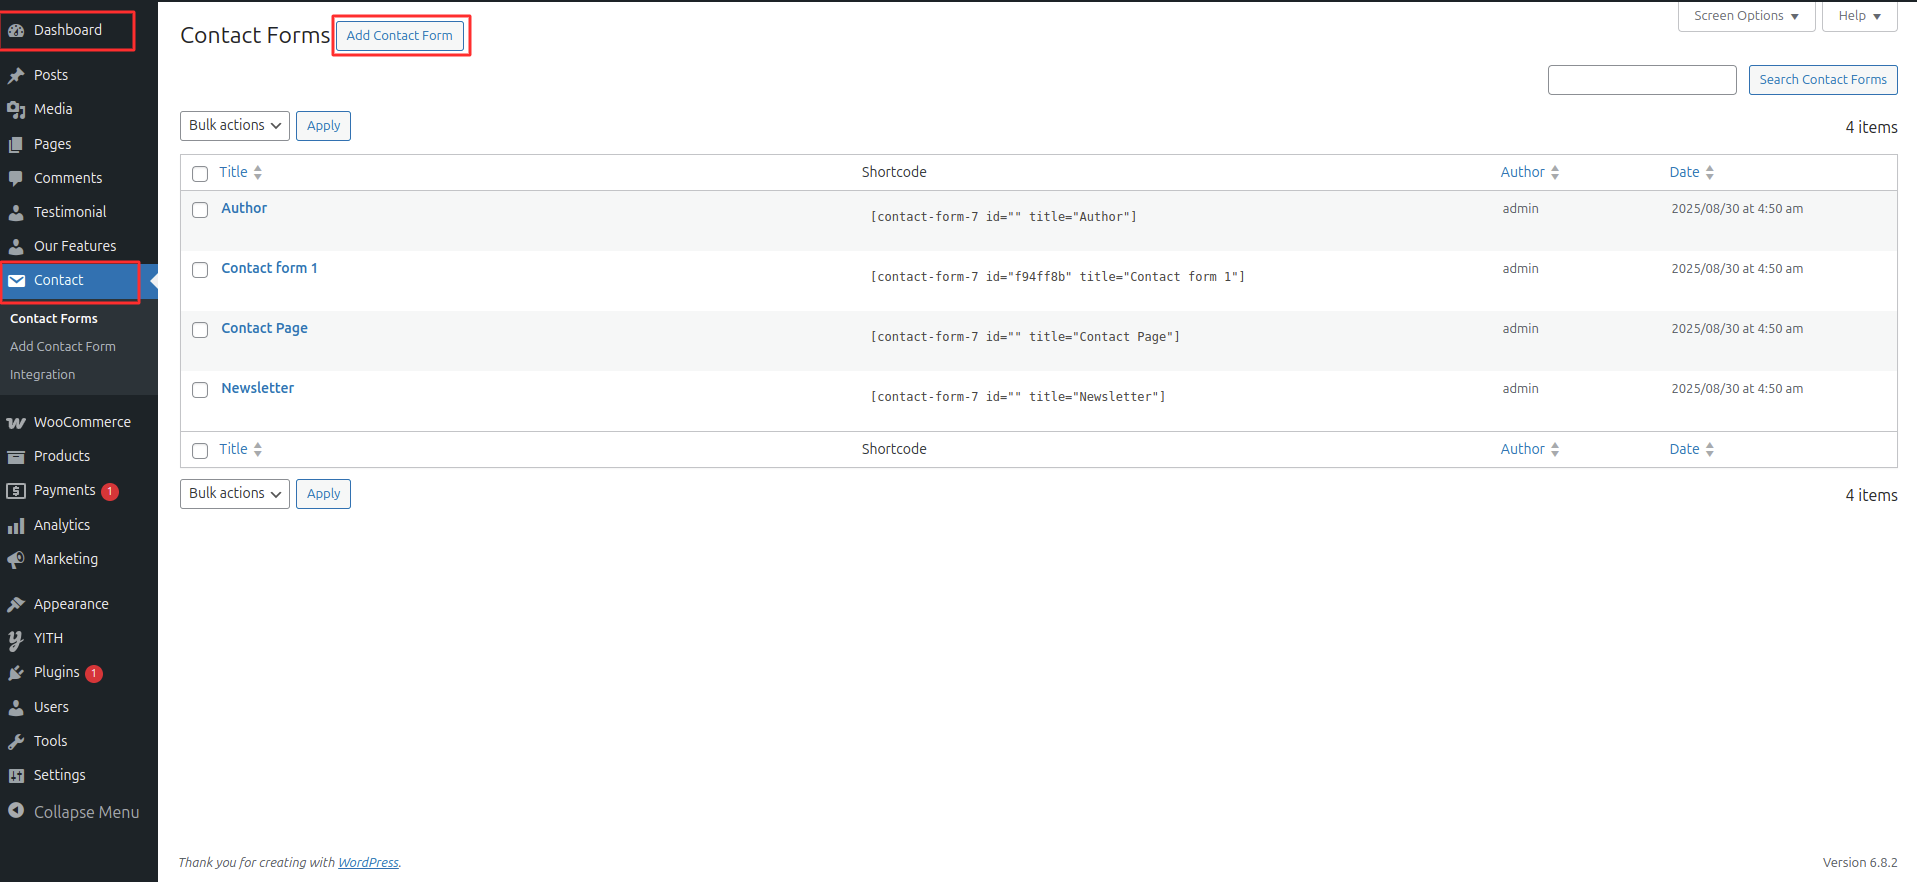
Task: Click the Posts pushpin icon
Action: point(16,75)
